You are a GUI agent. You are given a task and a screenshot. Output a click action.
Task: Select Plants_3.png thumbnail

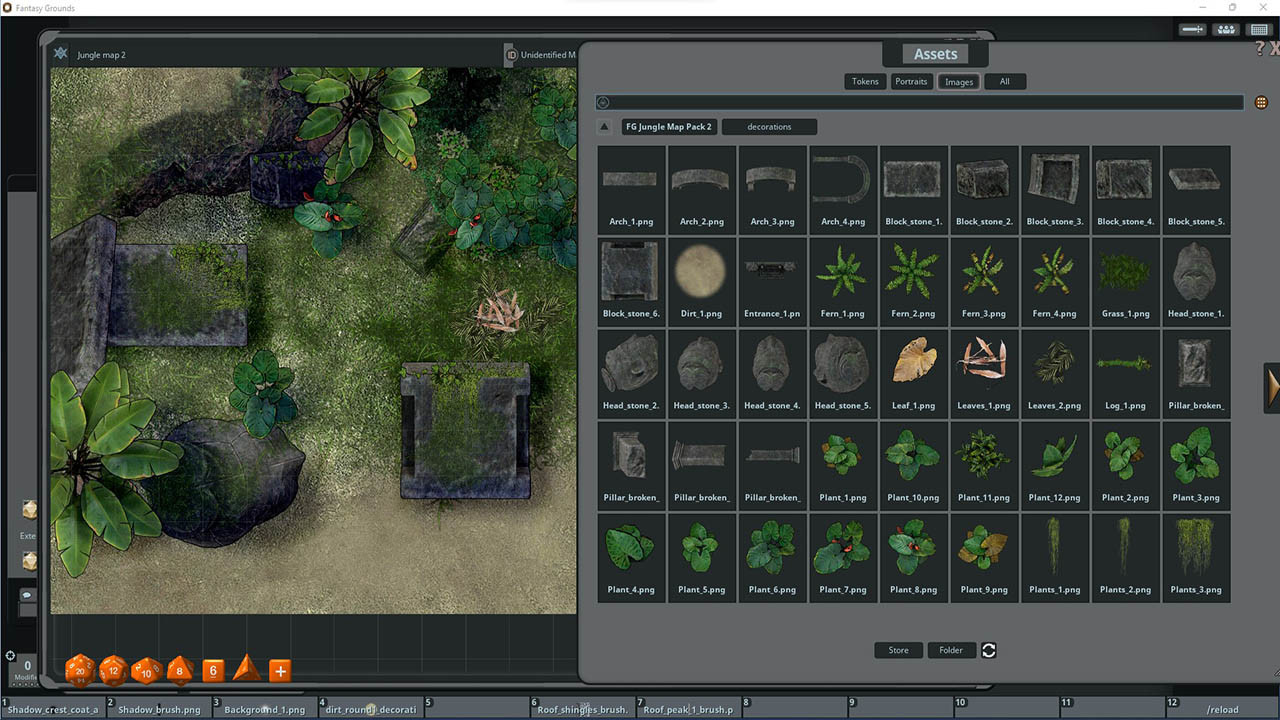click(1196, 558)
